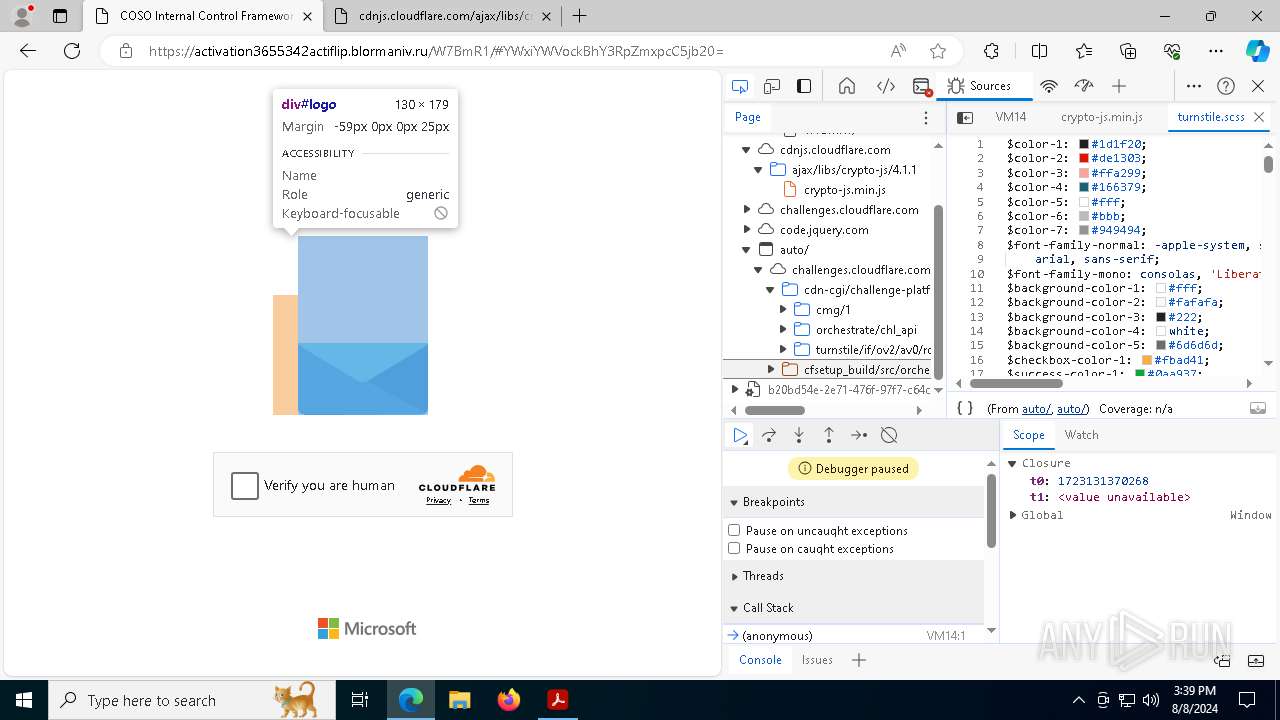Select the Scope pane tab

pyautogui.click(x=1028, y=435)
